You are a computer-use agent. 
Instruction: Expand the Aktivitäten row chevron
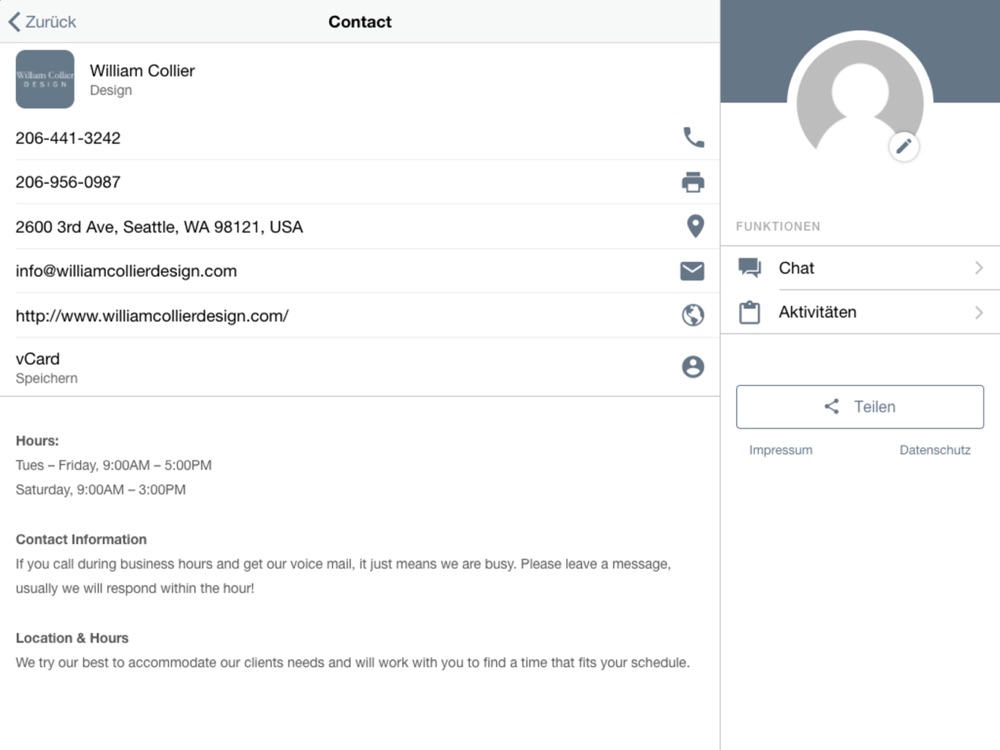(x=979, y=313)
